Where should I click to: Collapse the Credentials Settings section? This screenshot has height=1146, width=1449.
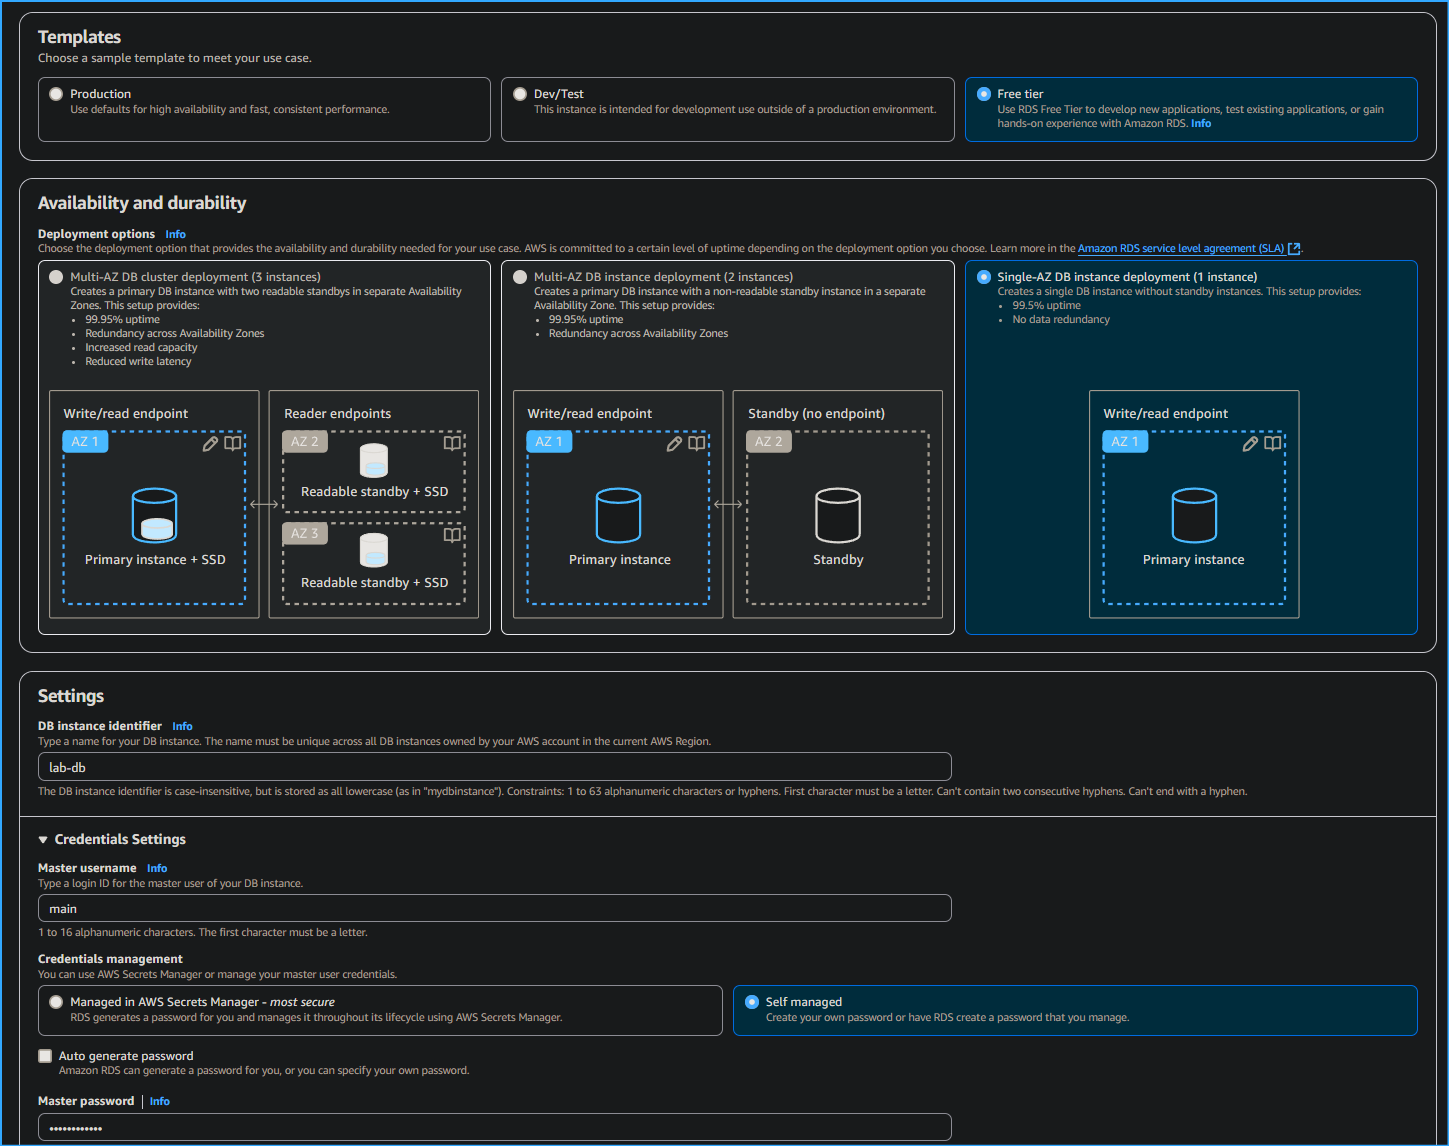tap(42, 839)
